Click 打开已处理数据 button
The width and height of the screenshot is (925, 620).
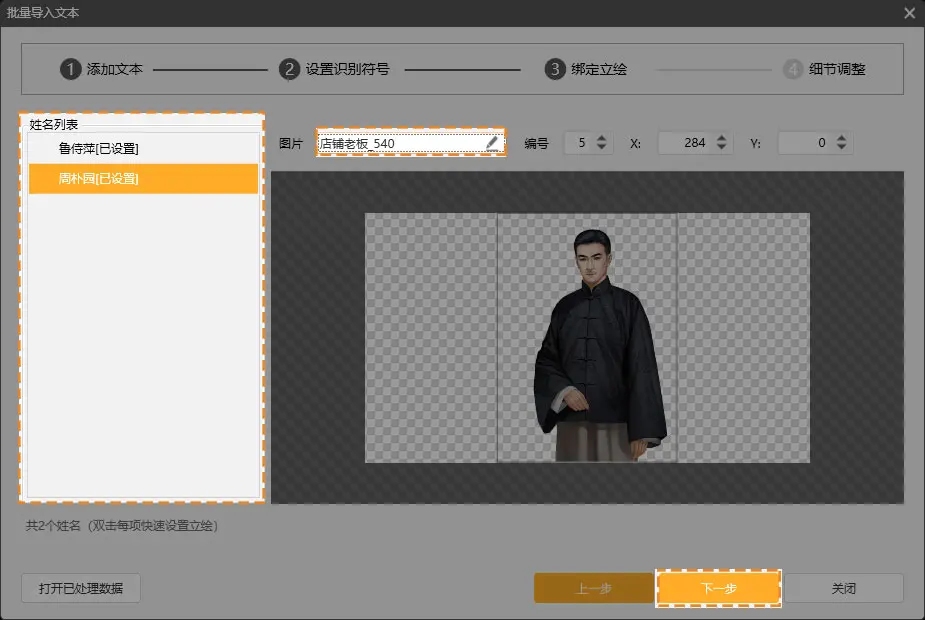tap(81, 588)
